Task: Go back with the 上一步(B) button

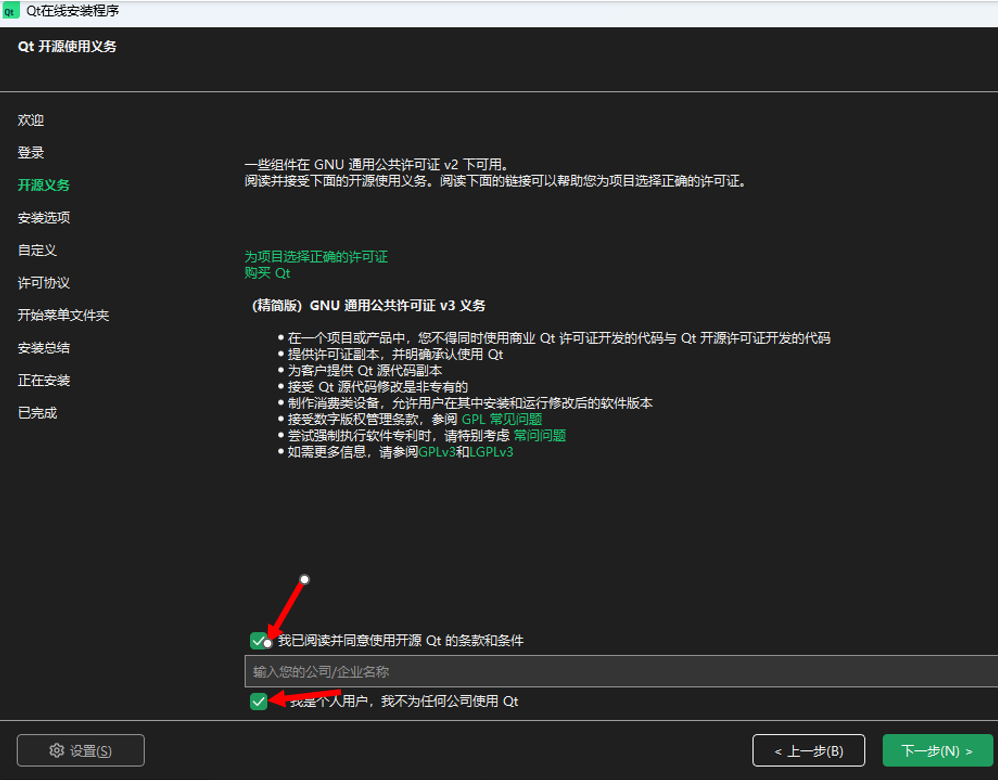Action: click(x=808, y=751)
